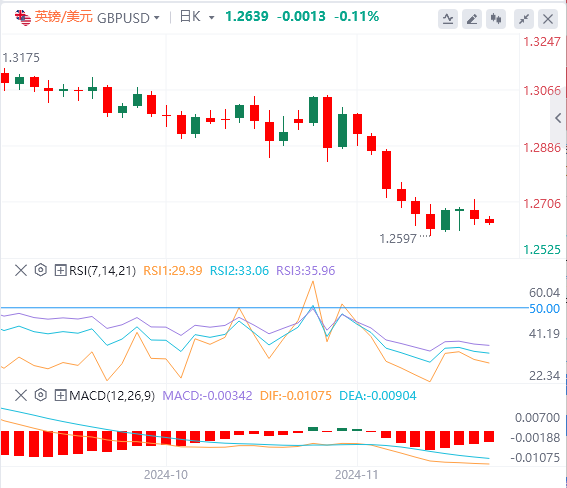The width and height of the screenshot is (567, 488).
Task: Click the RSI1:29.39 value
Action: [x=173, y=270]
